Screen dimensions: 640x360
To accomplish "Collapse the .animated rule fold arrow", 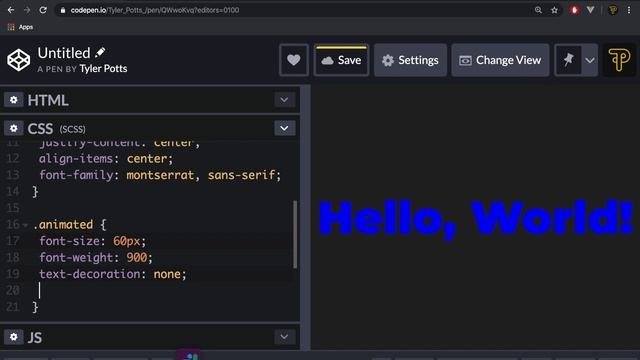I will (25, 225).
